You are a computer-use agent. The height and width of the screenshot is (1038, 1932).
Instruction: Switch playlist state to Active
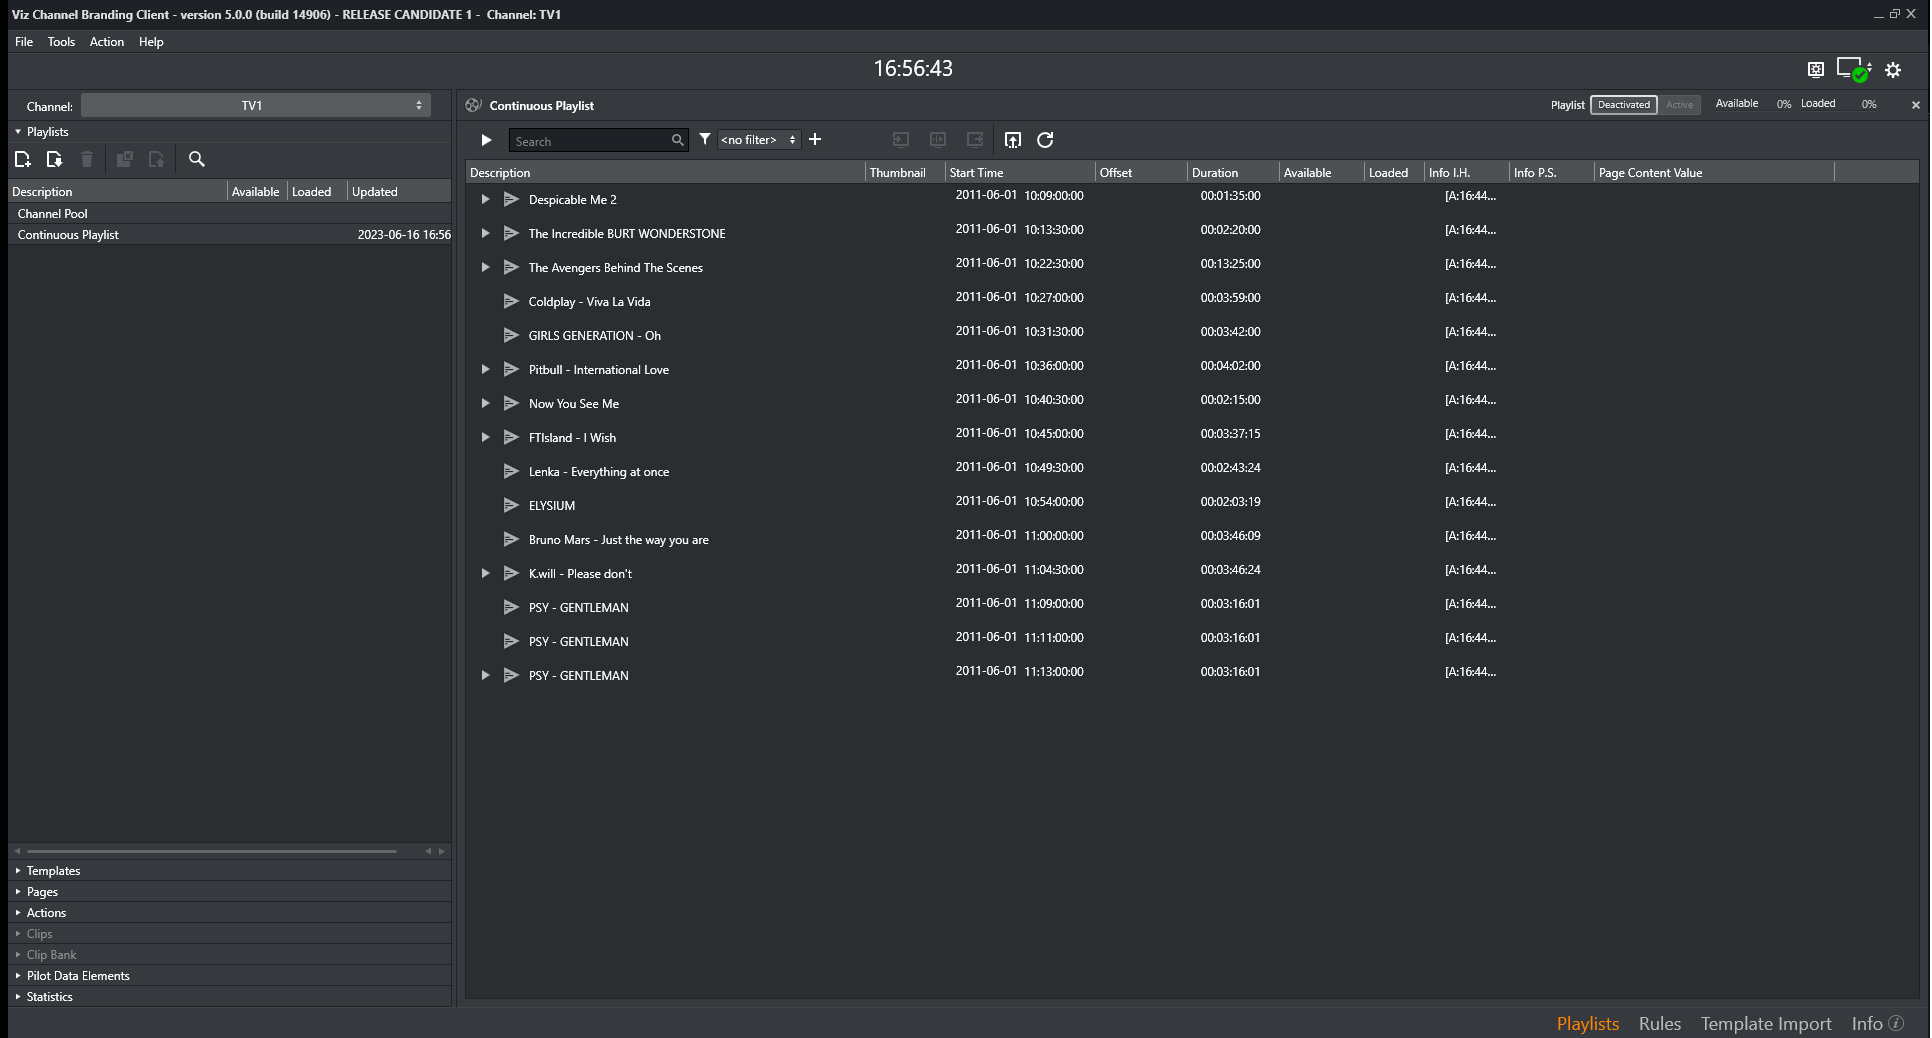[1679, 105]
